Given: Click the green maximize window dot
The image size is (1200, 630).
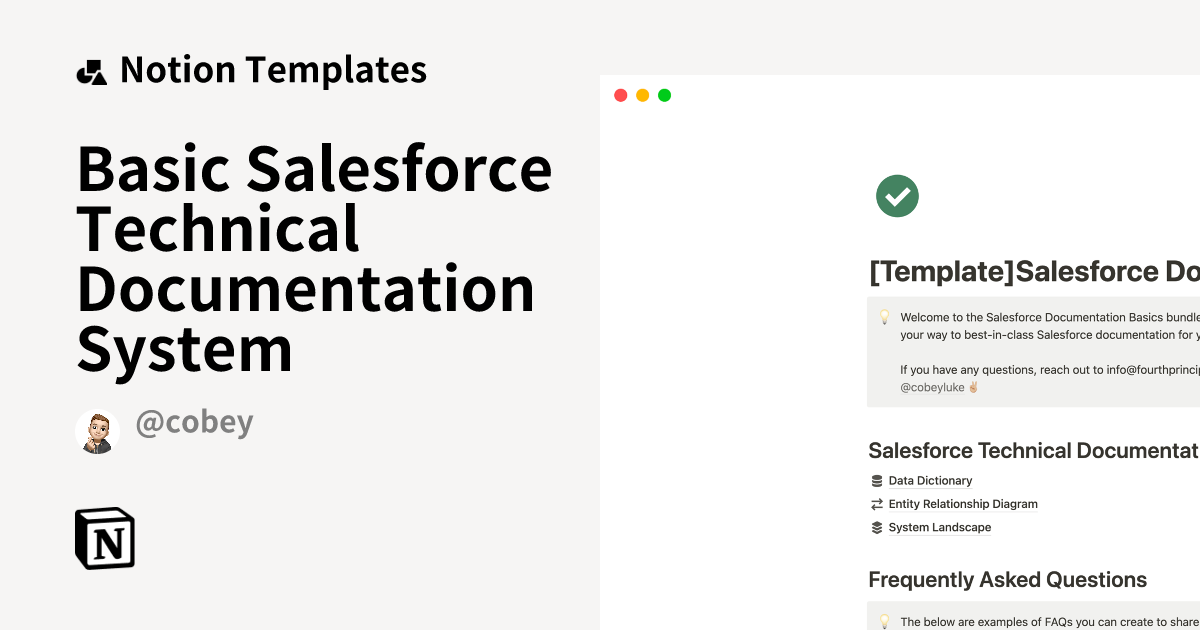Looking at the screenshot, I should (x=665, y=95).
